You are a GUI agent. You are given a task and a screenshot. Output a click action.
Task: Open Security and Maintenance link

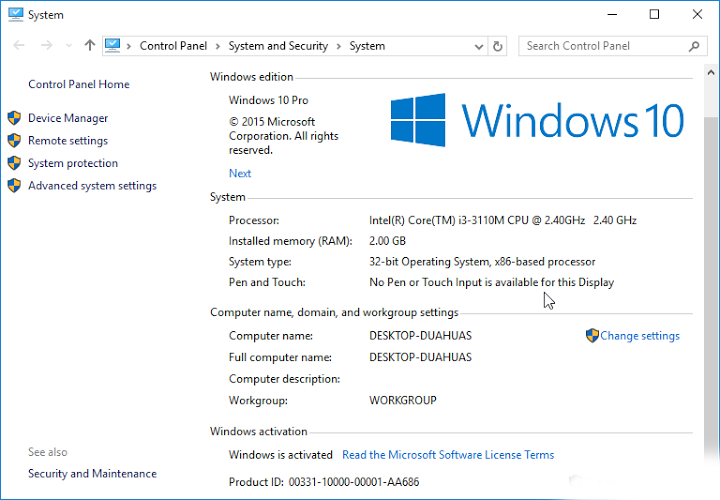(x=92, y=473)
